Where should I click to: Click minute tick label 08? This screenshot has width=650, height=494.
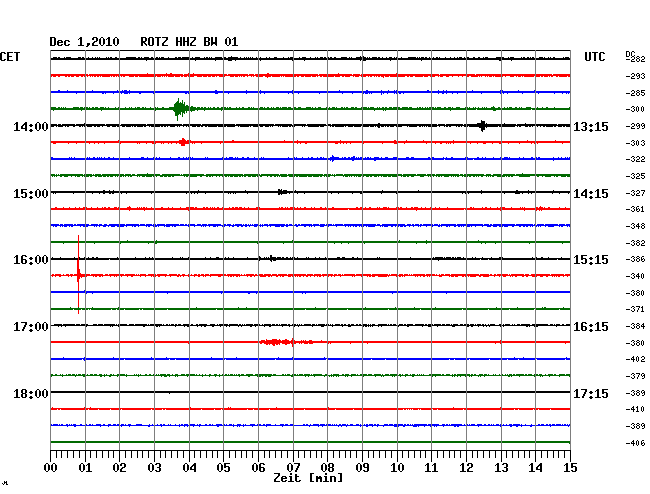click(x=327, y=468)
